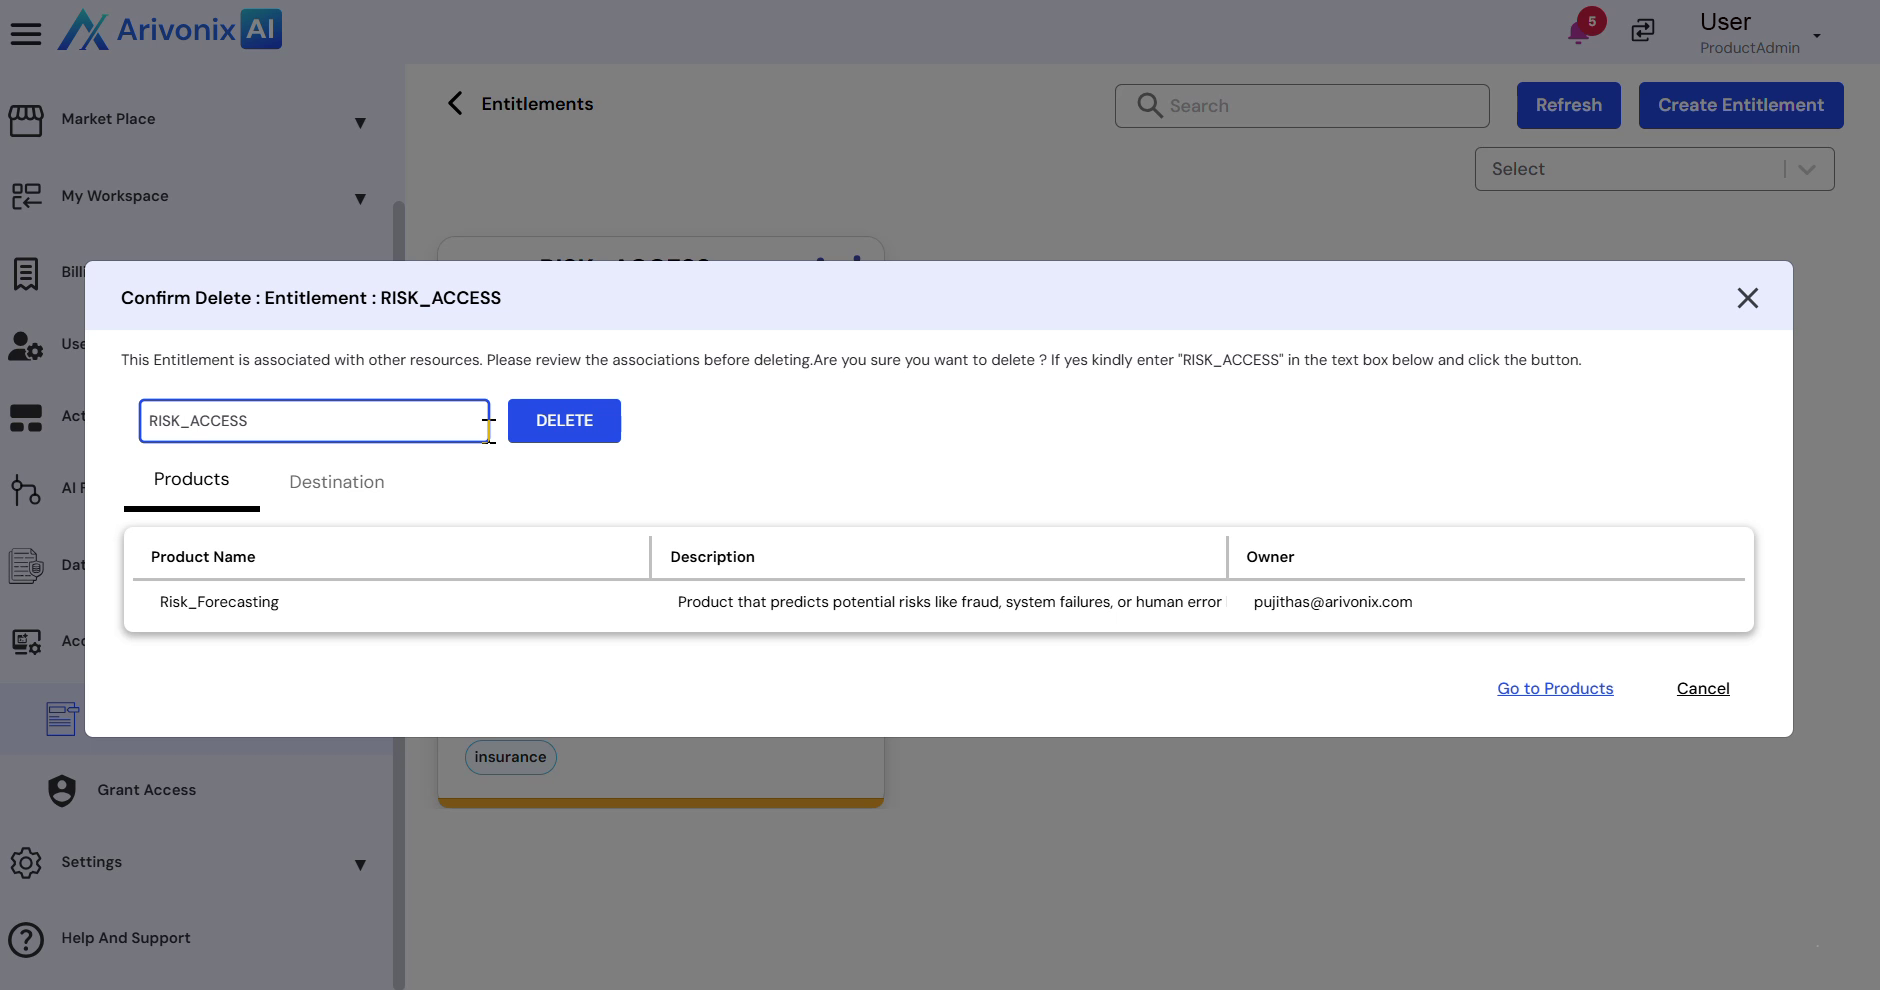Image resolution: width=1880 pixels, height=990 pixels.
Task: Expand the Settings menu arrow
Action: coord(360,865)
